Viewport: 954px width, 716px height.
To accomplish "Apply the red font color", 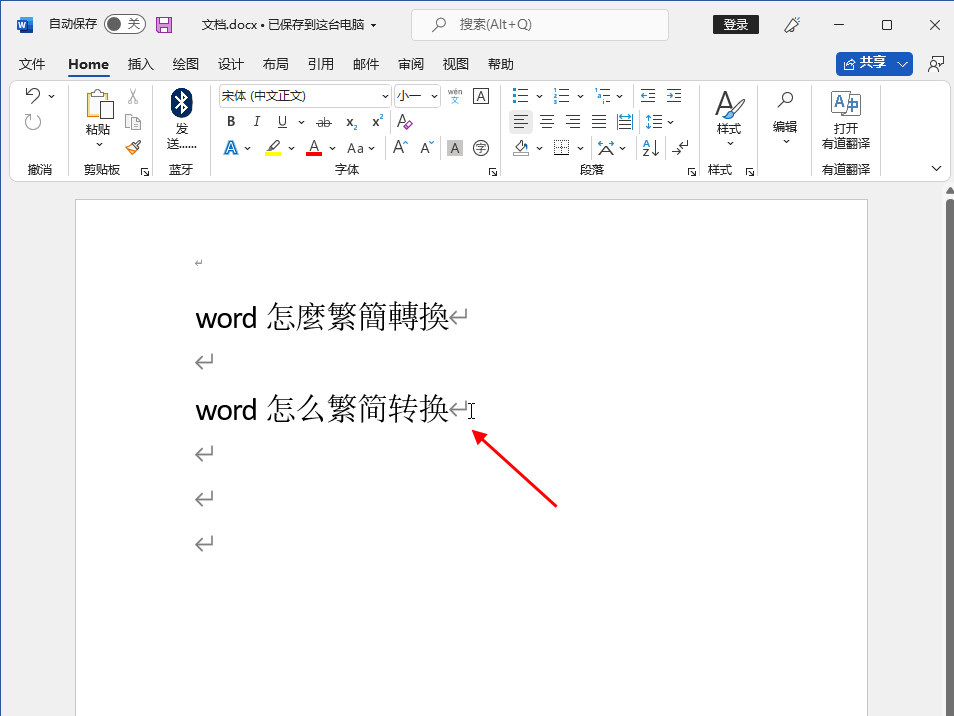I will click(313, 148).
